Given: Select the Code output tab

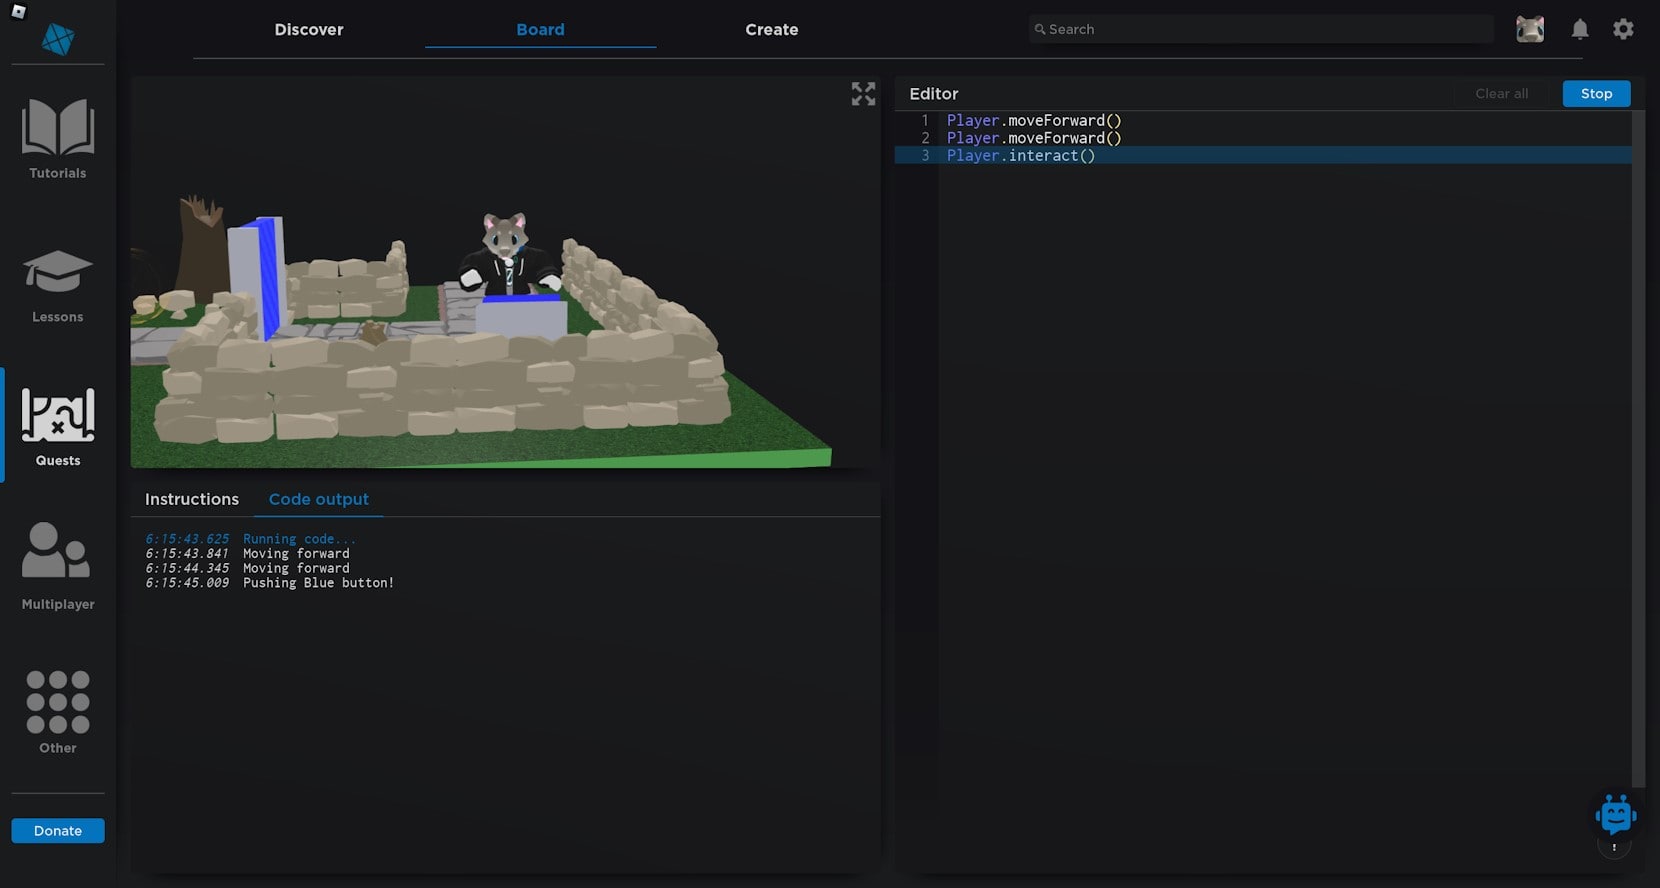Looking at the screenshot, I should pos(319,499).
